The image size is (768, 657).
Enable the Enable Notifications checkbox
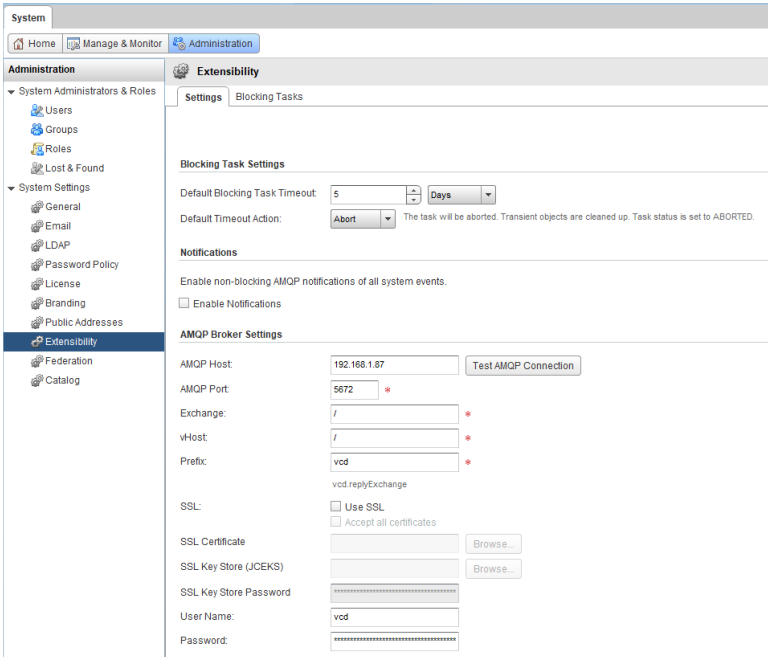[184, 304]
